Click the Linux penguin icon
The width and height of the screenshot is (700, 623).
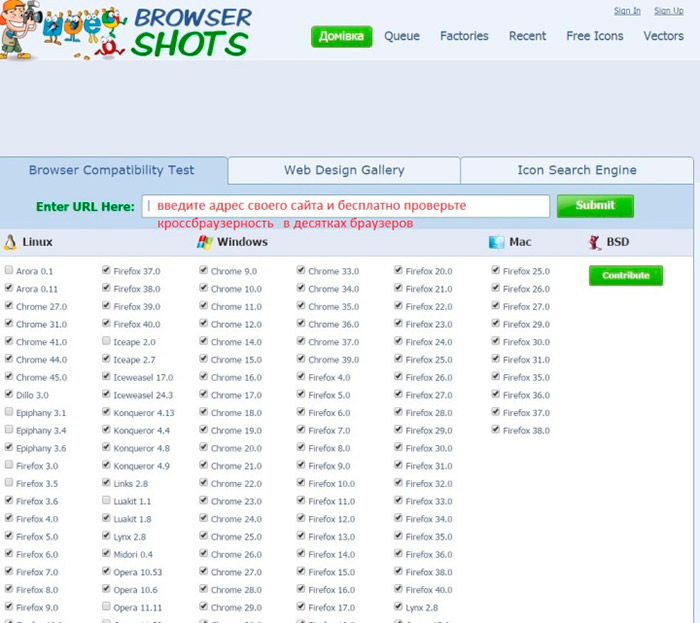[10, 242]
